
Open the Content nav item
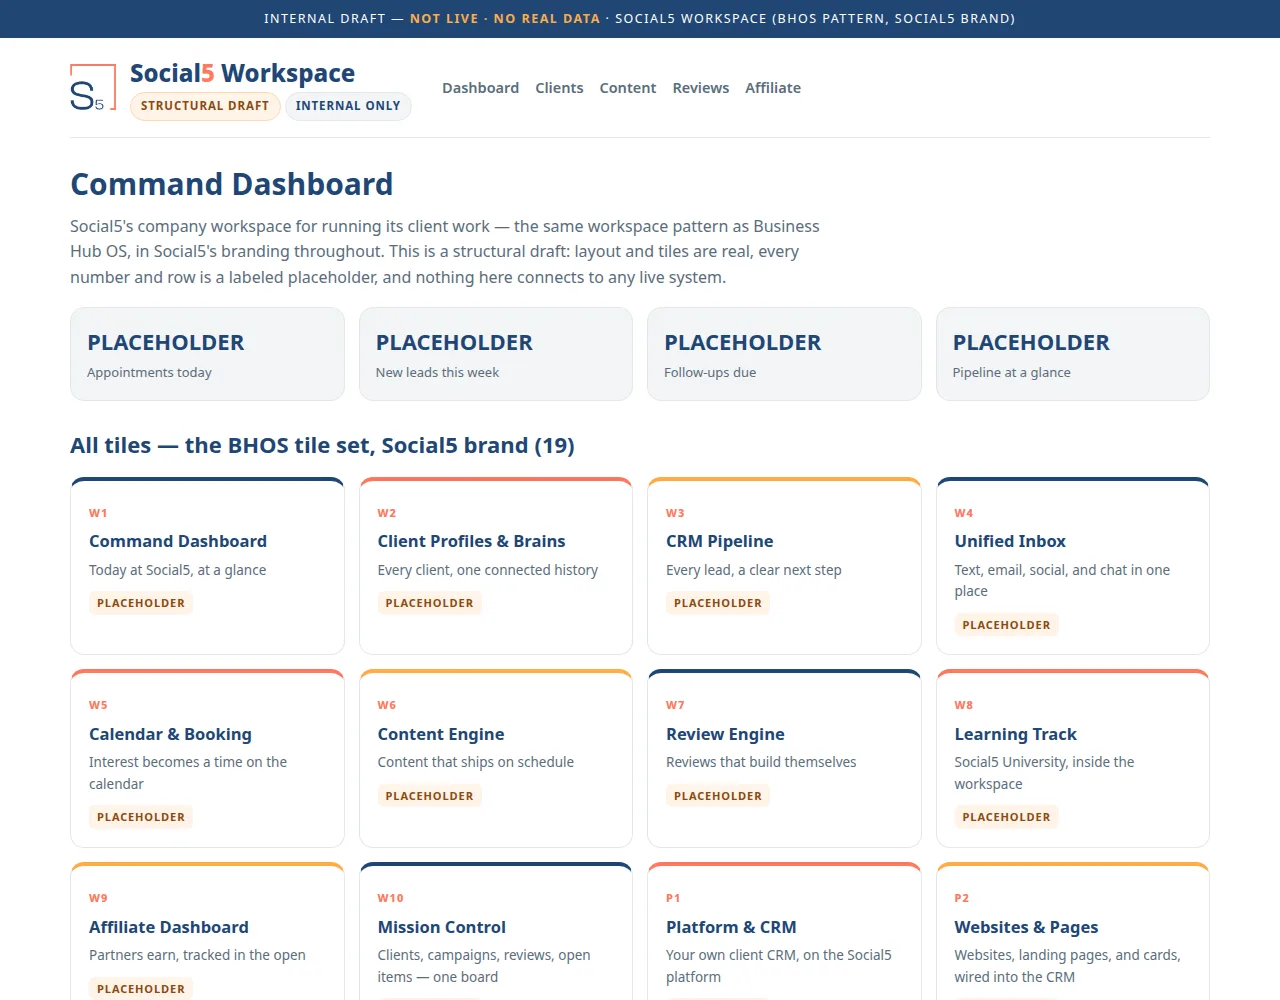click(628, 88)
